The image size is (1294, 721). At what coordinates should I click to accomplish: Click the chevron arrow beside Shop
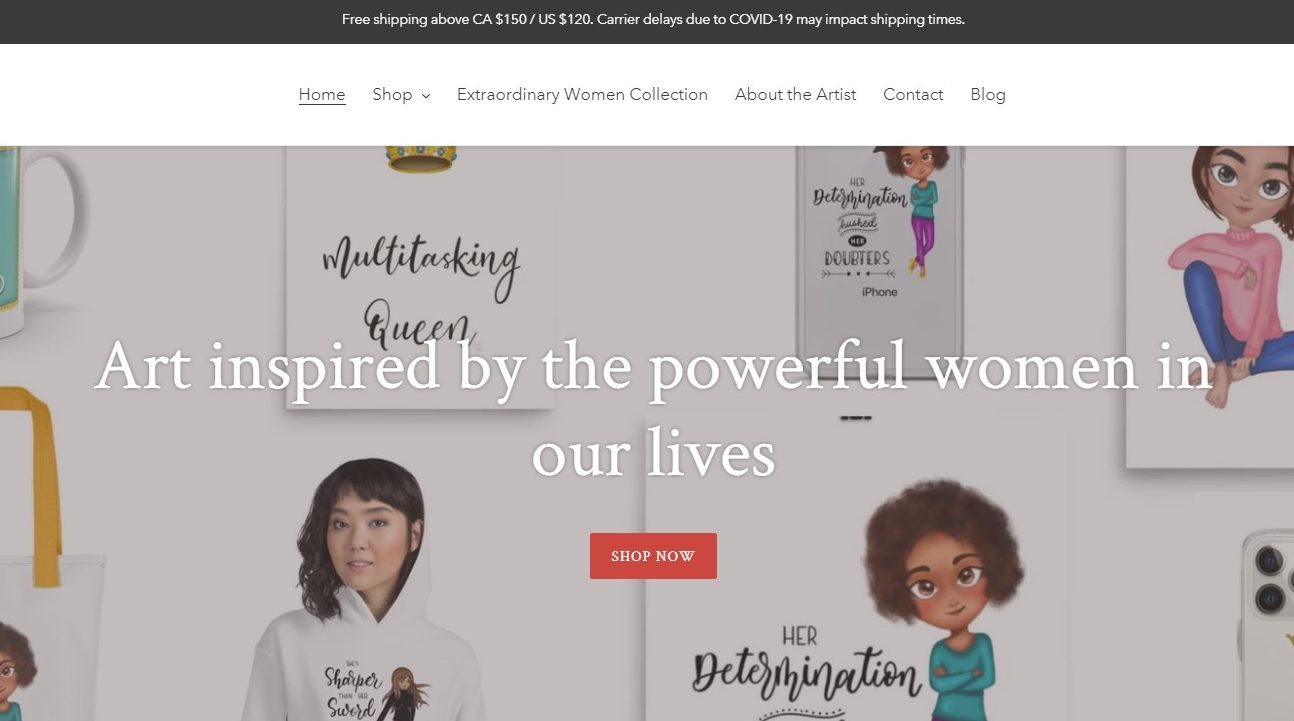coord(425,95)
